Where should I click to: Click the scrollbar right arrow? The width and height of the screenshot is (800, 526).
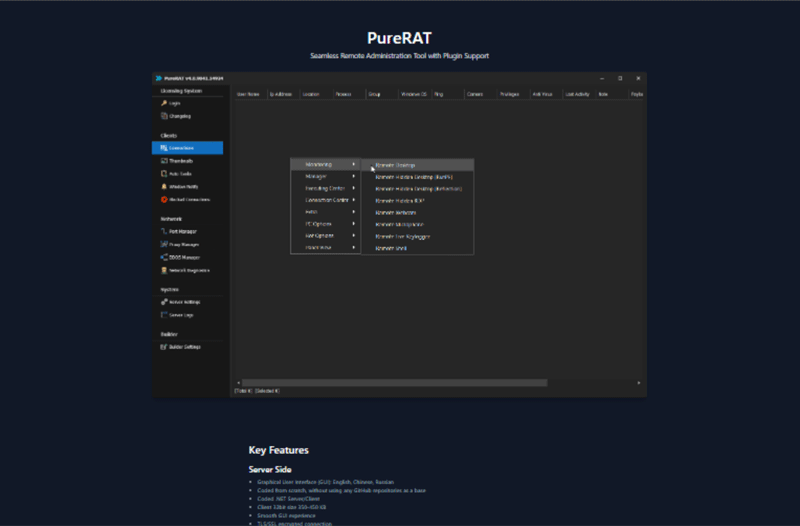coord(639,383)
